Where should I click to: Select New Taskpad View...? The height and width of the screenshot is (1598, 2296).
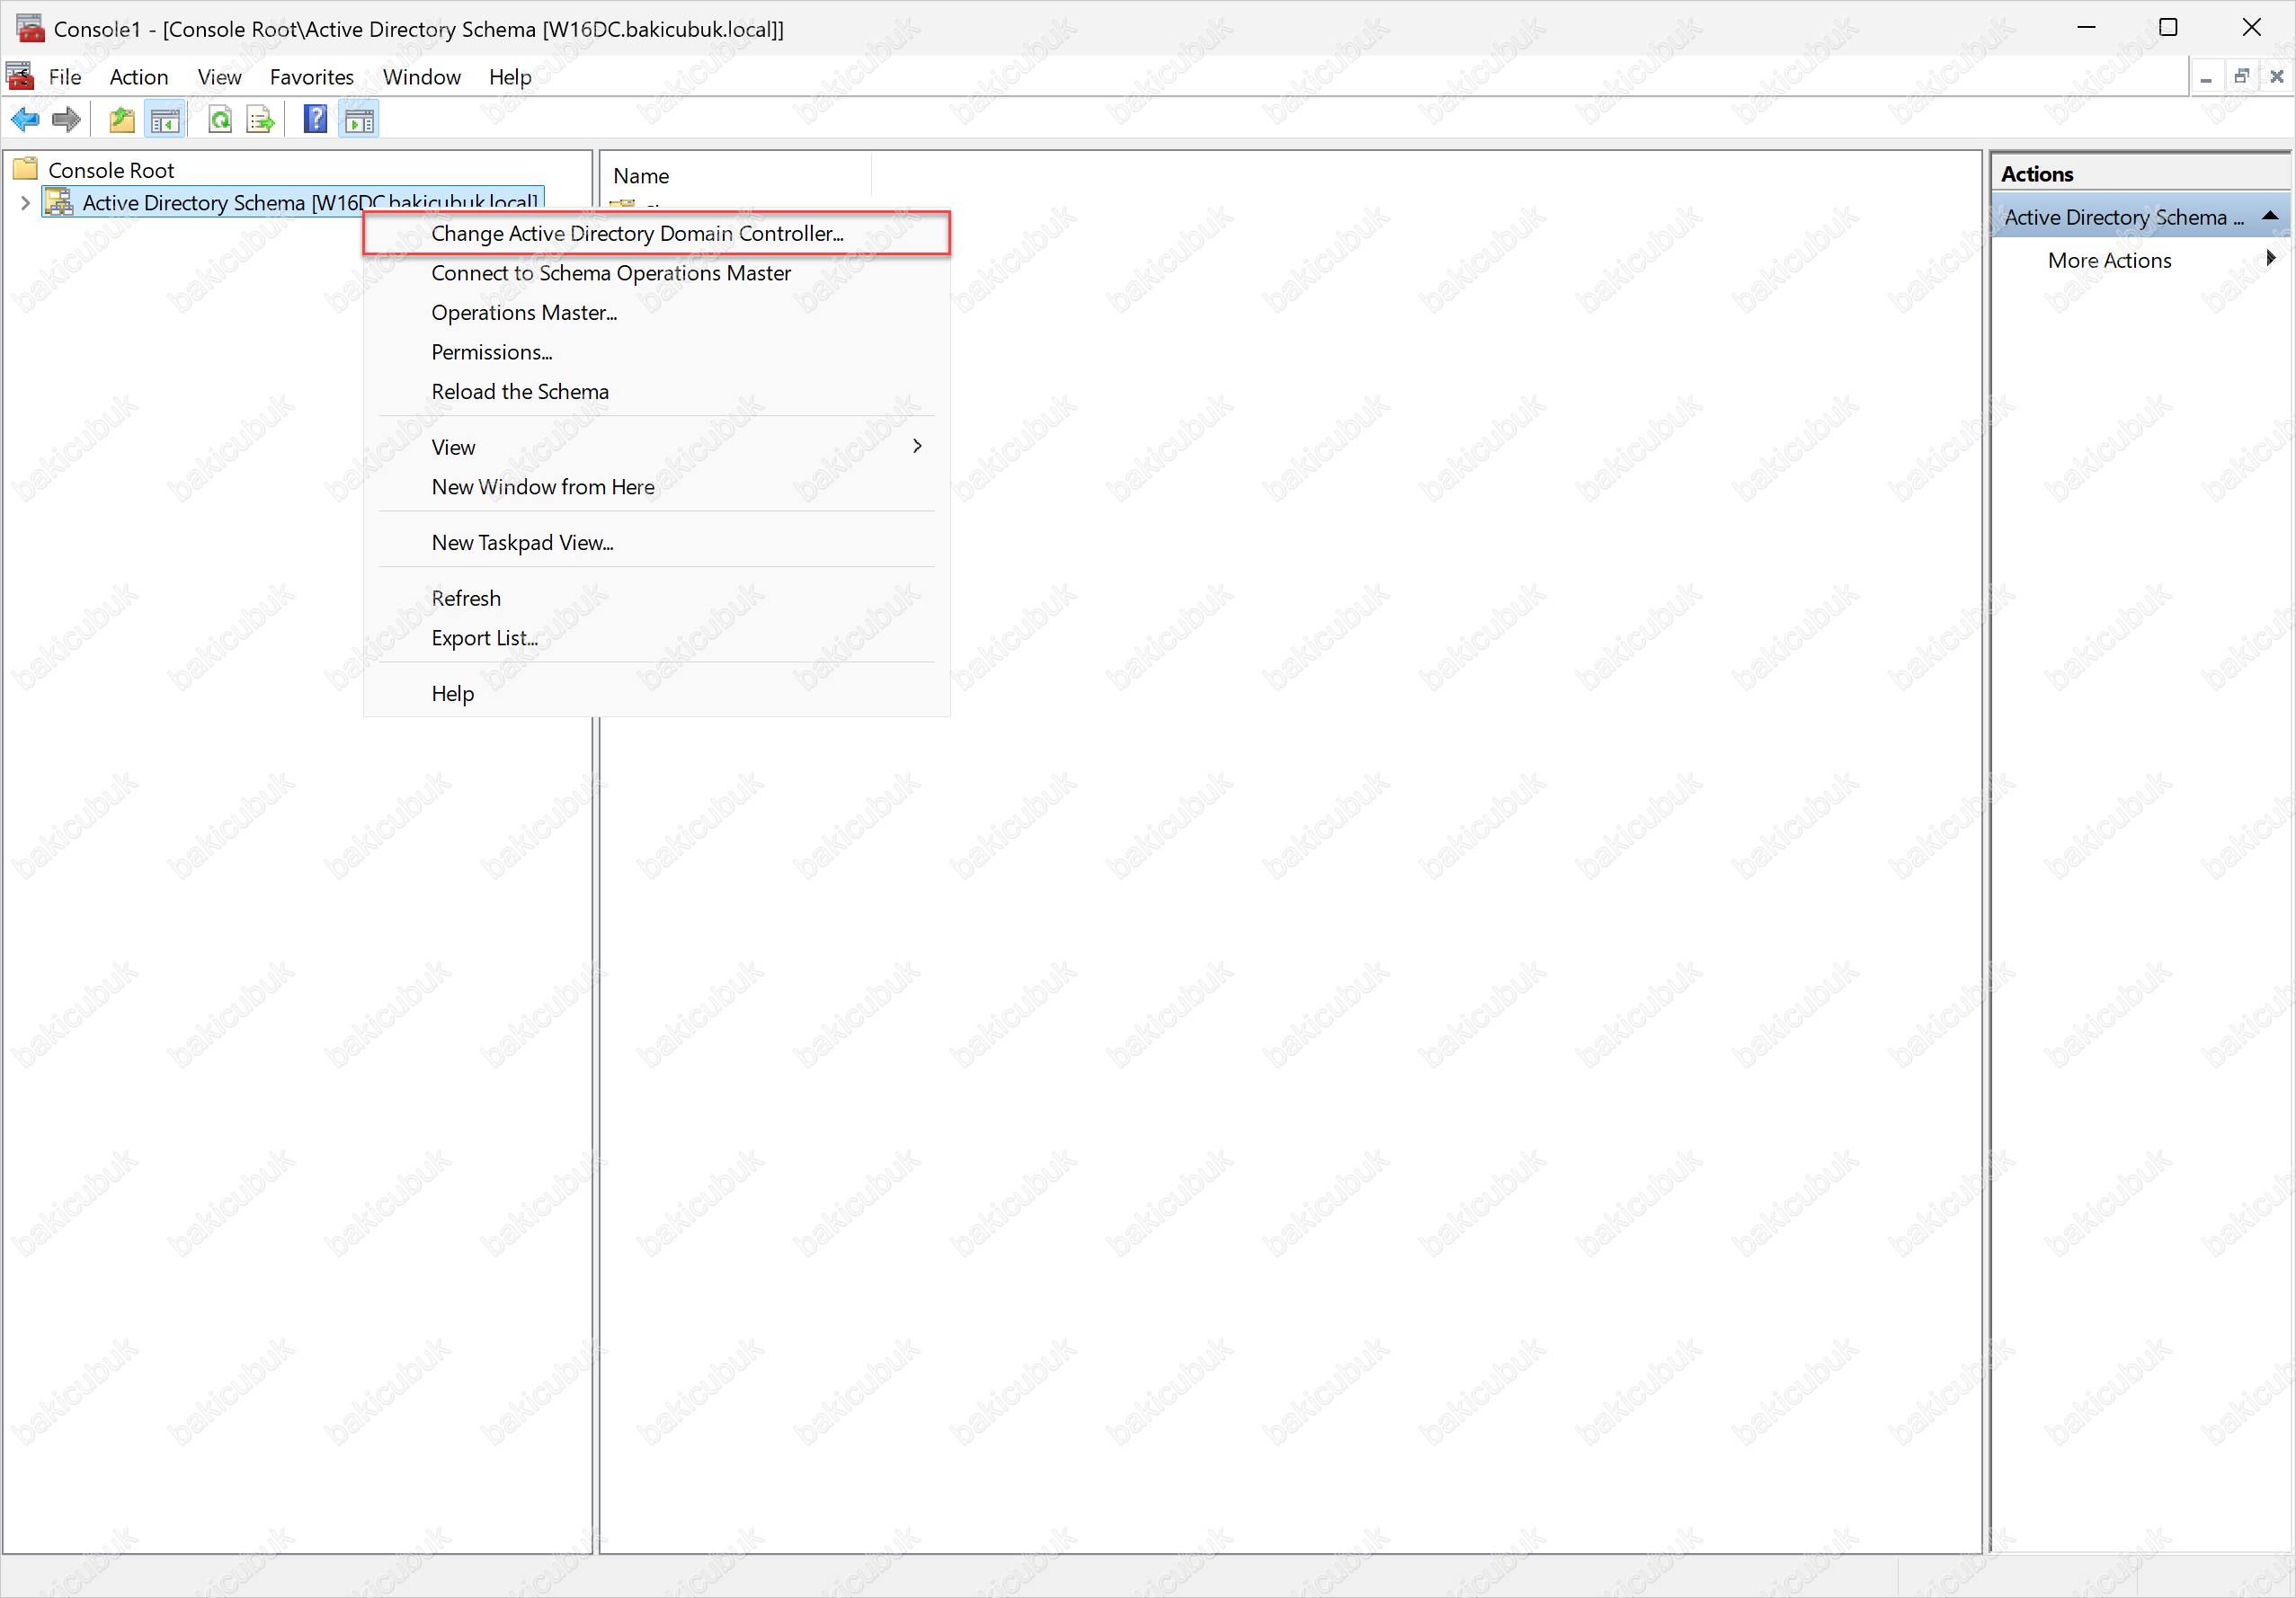tap(656, 542)
